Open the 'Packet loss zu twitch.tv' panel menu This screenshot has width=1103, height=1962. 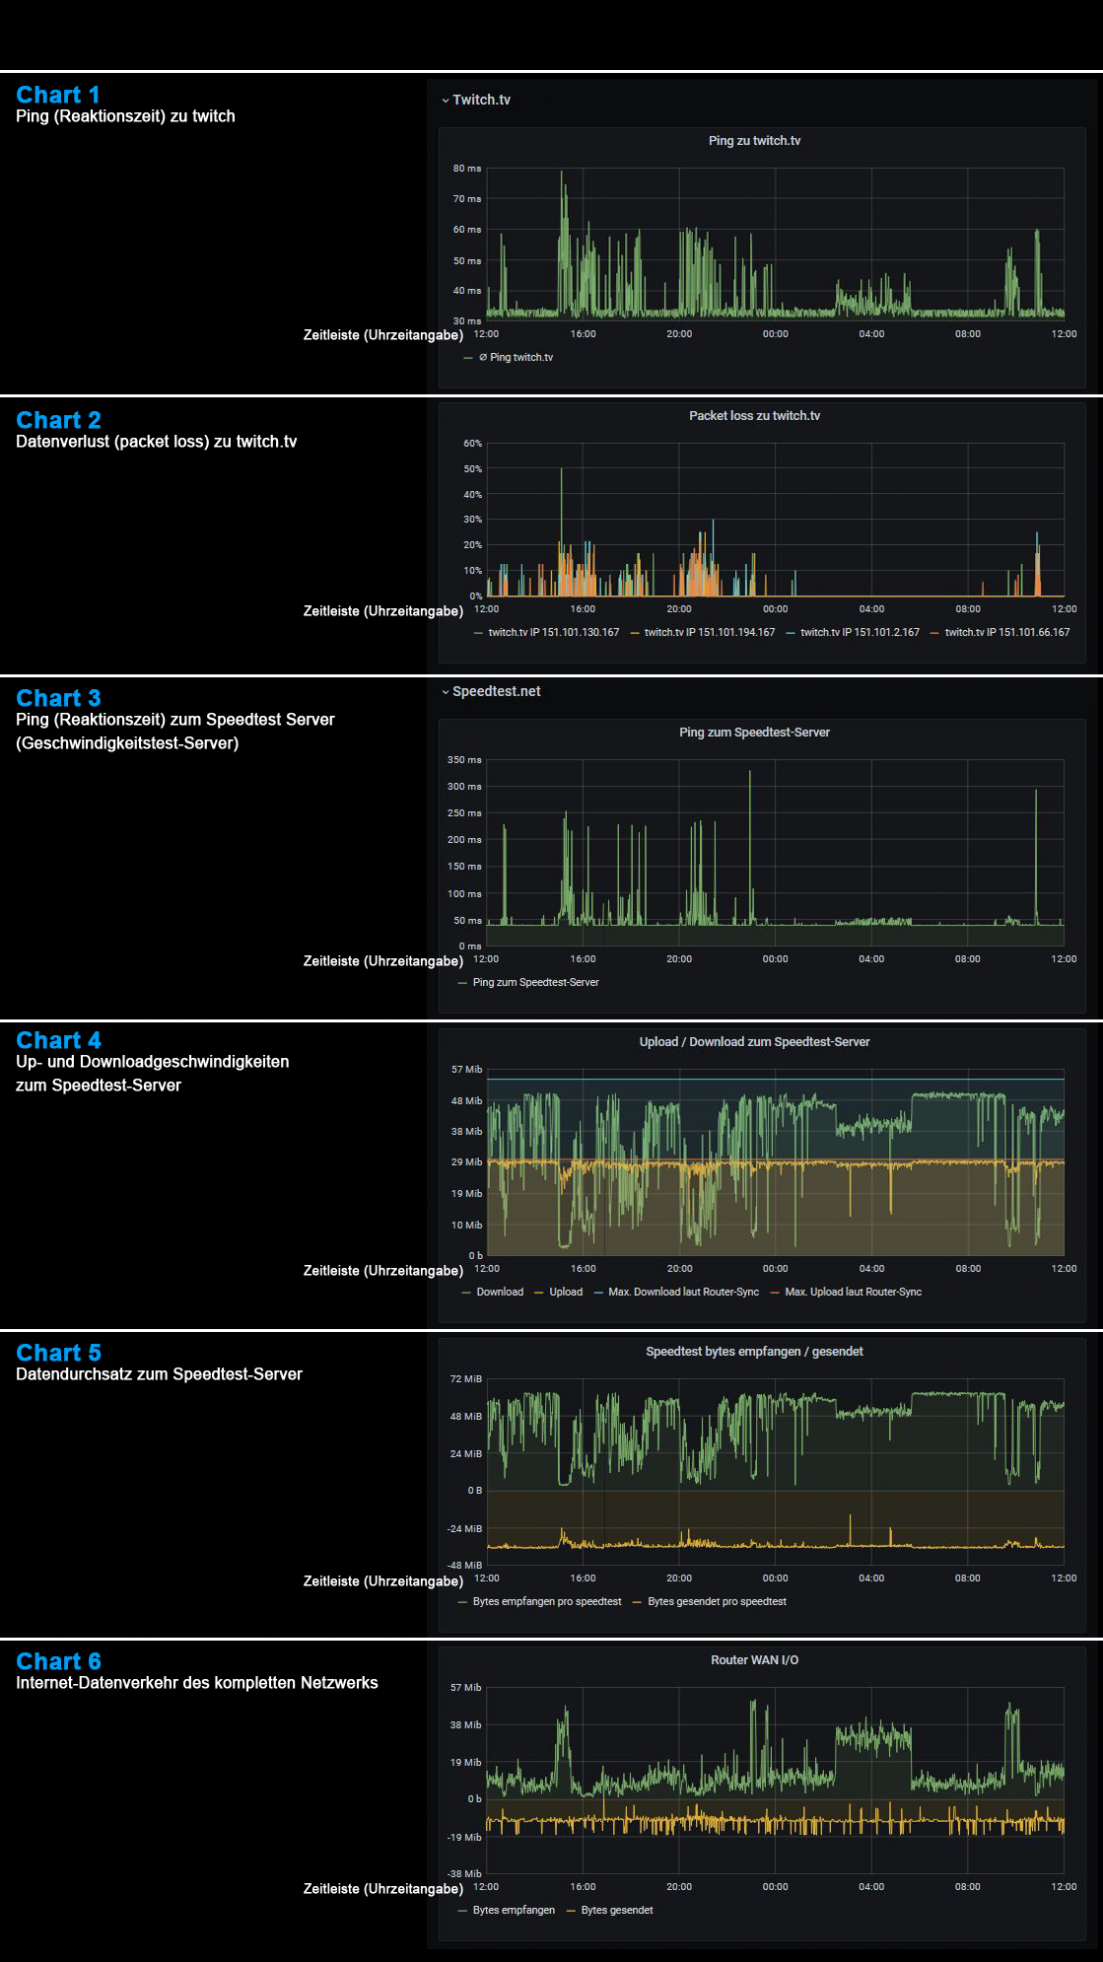(754, 416)
